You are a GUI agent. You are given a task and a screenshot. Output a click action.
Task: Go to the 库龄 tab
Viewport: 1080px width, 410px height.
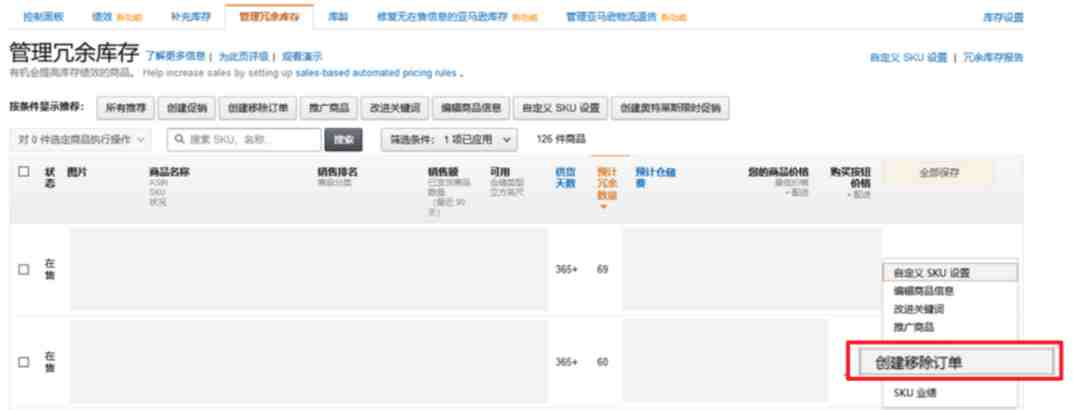click(x=338, y=17)
